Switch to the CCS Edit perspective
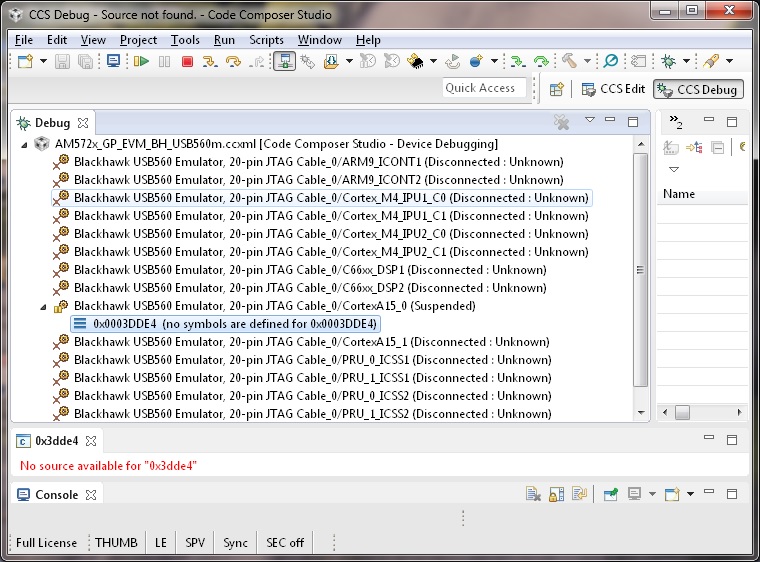 (613, 89)
